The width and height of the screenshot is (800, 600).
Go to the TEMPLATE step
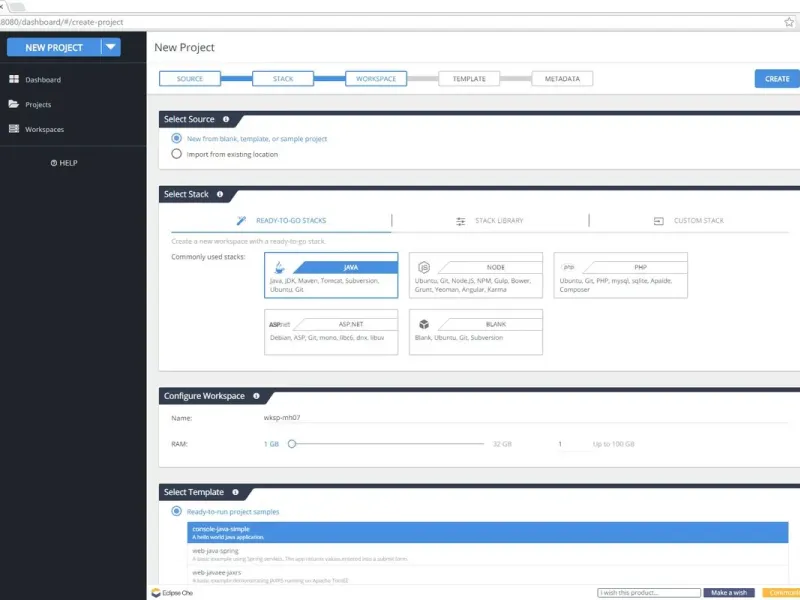469,79
